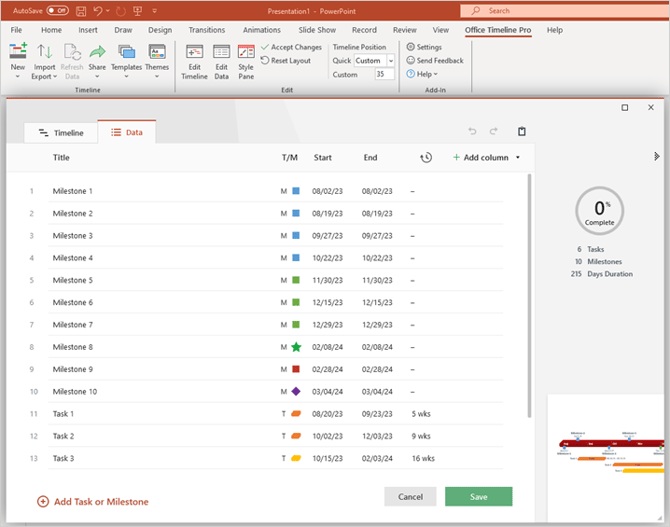Toggle the AutoSave switch
Image resolution: width=670 pixels, height=527 pixels.
pos(57,10)
